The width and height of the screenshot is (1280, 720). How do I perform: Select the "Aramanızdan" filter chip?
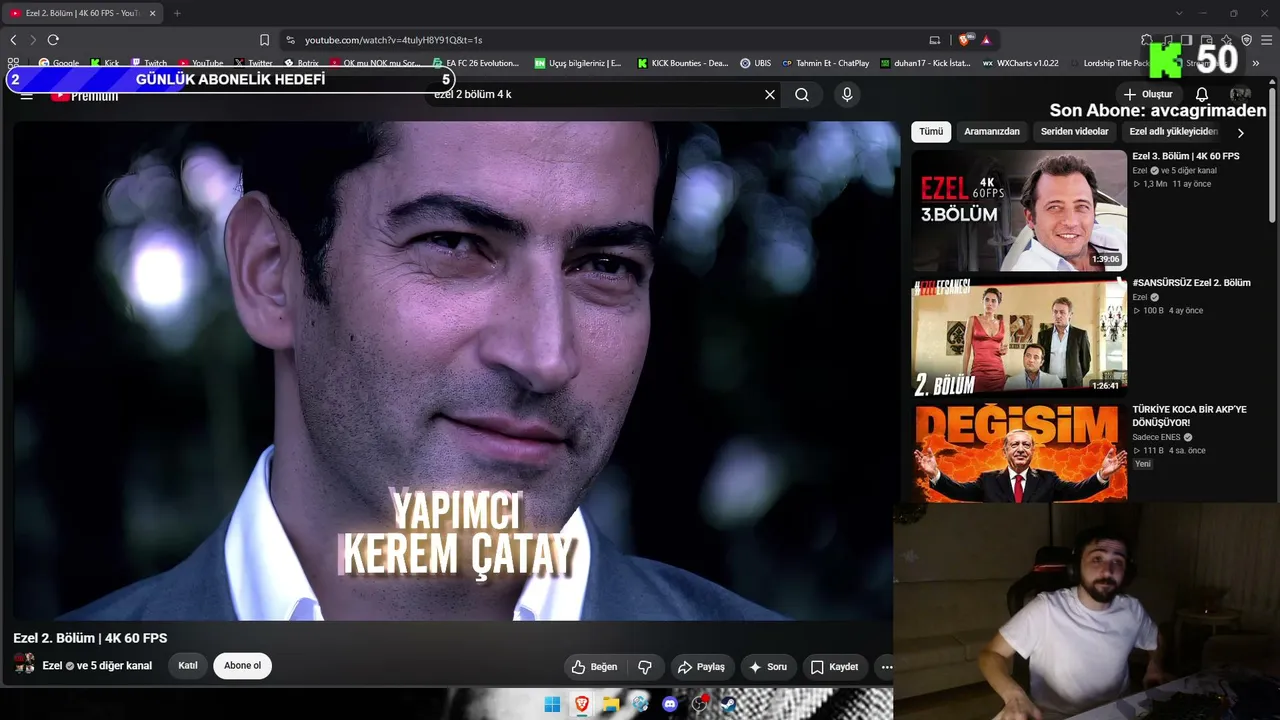(x=992, y=132)
